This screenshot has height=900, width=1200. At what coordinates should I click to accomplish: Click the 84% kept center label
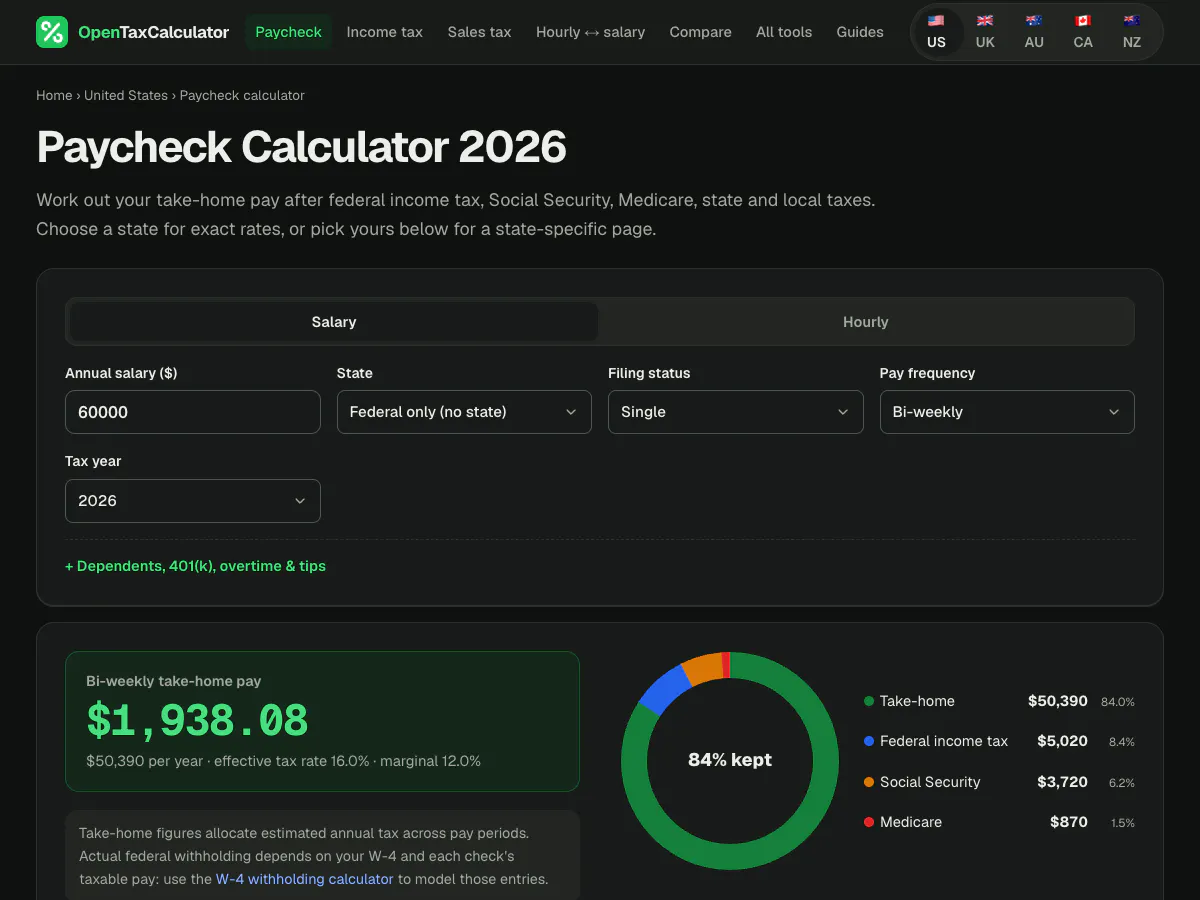pos(730,760)
